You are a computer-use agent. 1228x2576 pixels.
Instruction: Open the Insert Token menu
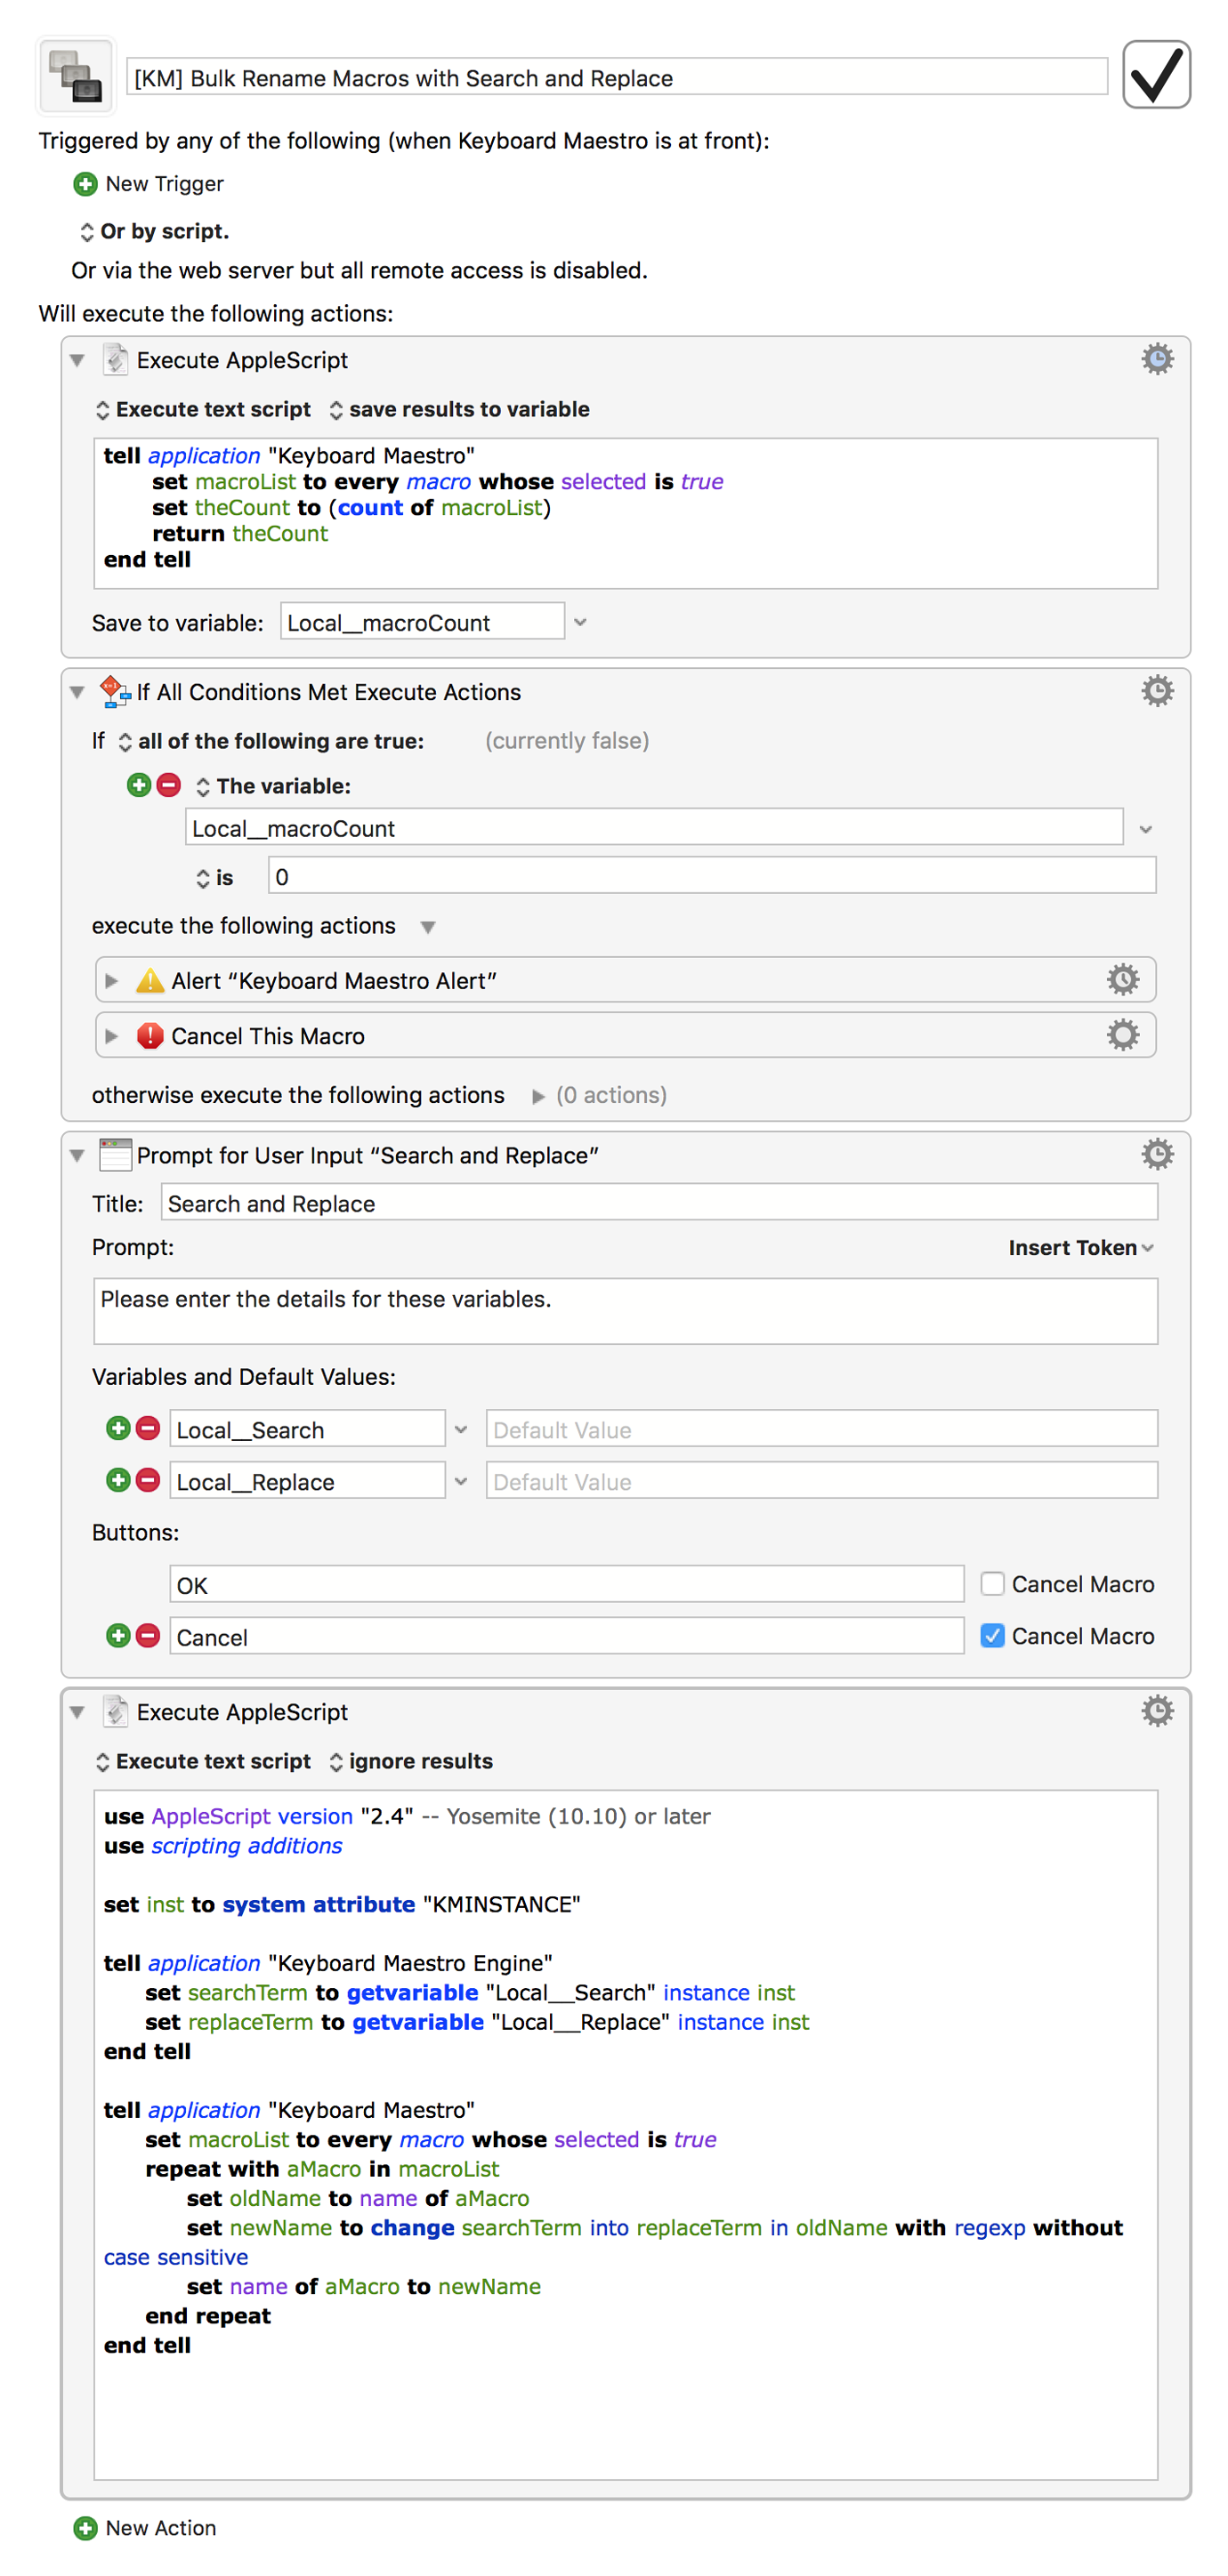1081,1247
